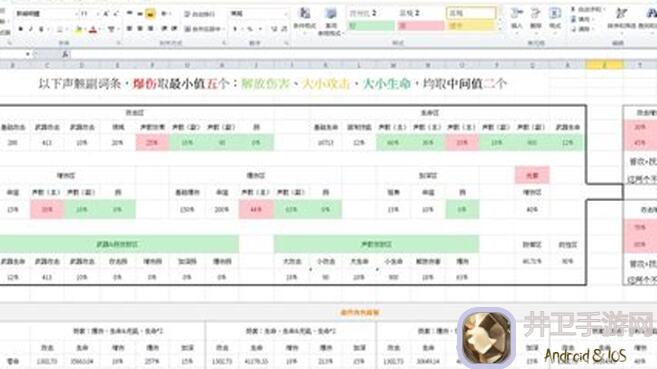This screenshot has height=369, width=657.
Task: Apply the green 好 cell style
Action: click(371, 26)
